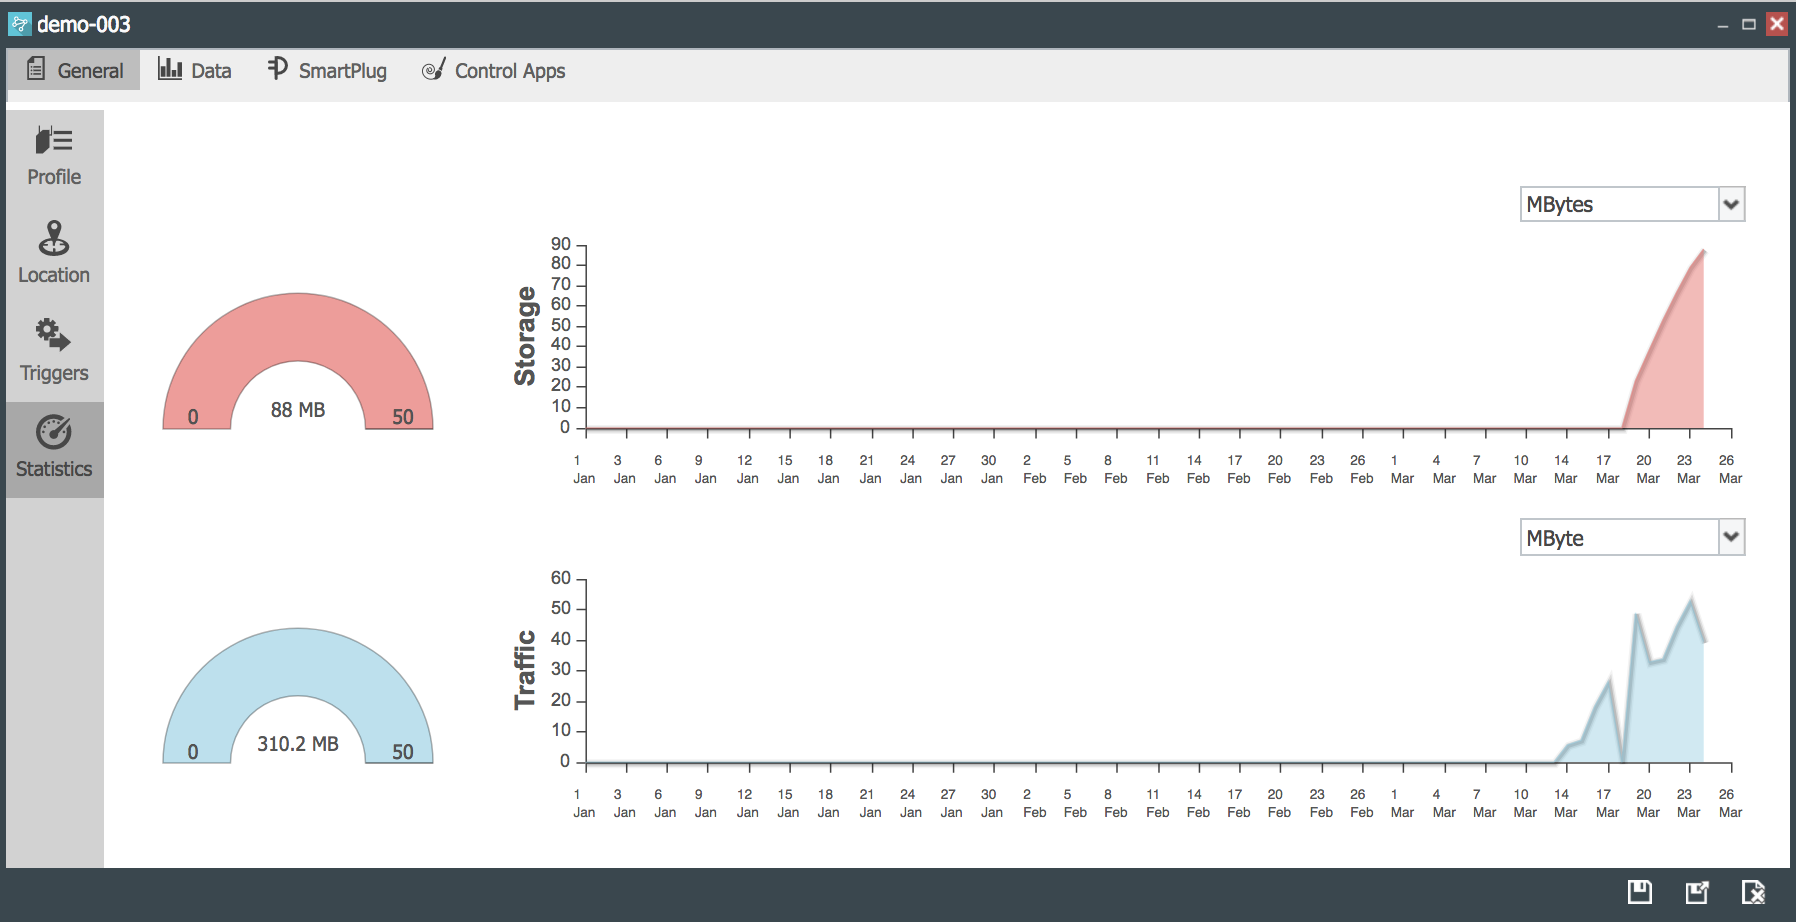Image resolution: width=1796 pixels, height=922 pixels.
Task: Click the export icon in the footer
Action: pos(1697,892)
